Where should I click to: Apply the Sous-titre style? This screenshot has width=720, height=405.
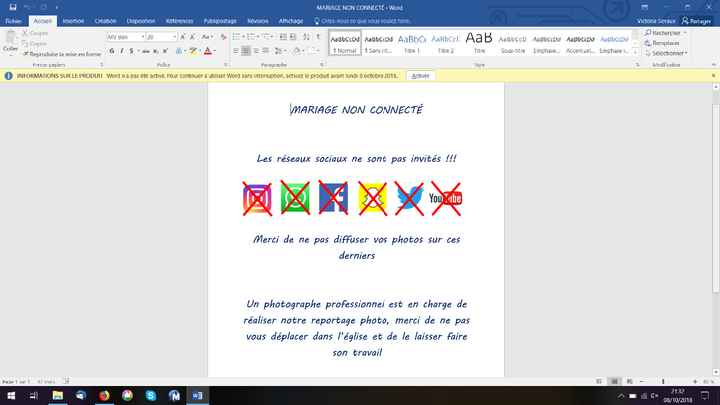tap(512, 43)
